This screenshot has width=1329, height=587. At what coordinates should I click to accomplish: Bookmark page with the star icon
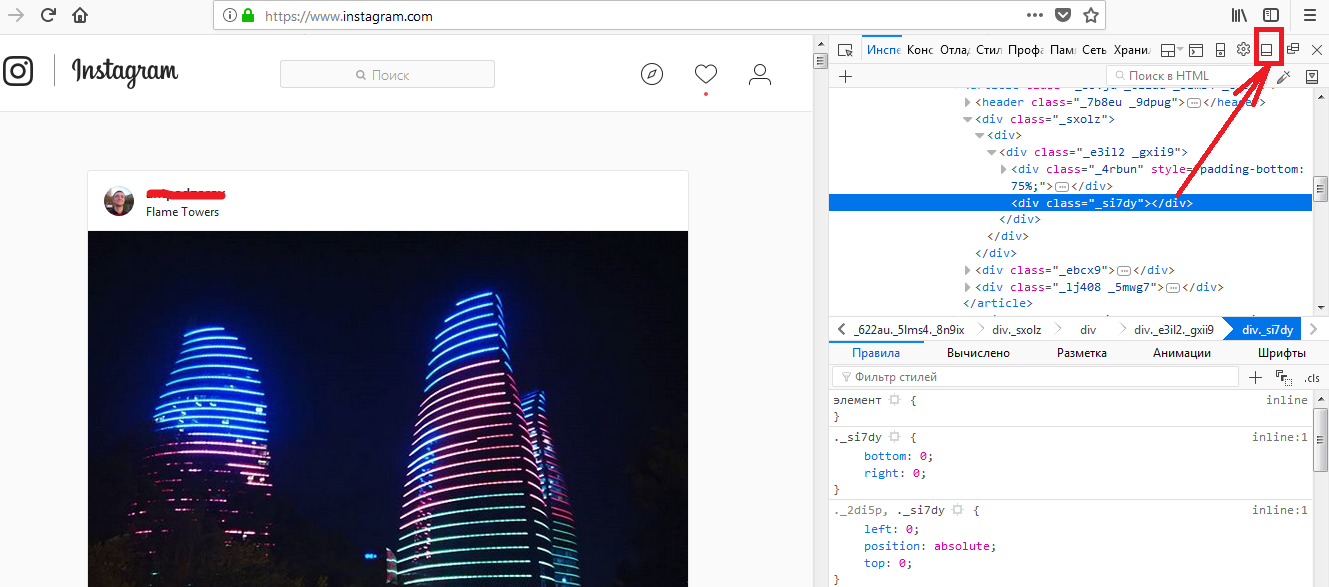(x=1091, y=16)
